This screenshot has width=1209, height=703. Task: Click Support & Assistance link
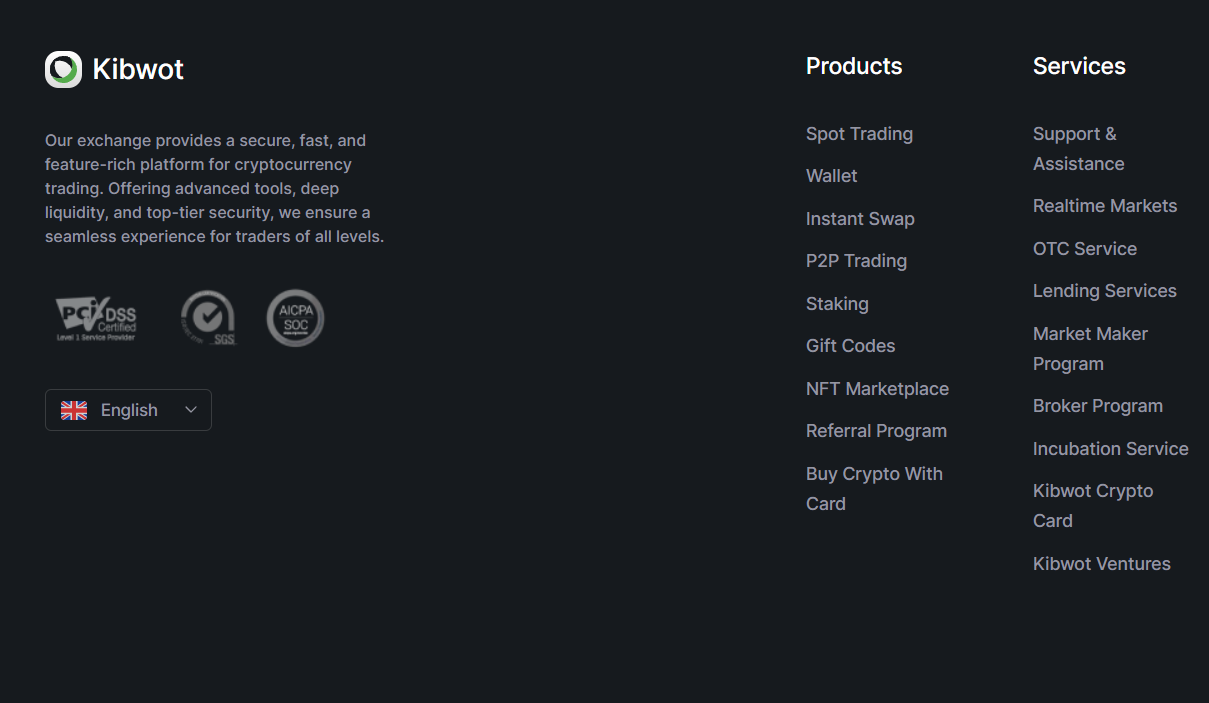[x=1077, y=148]
